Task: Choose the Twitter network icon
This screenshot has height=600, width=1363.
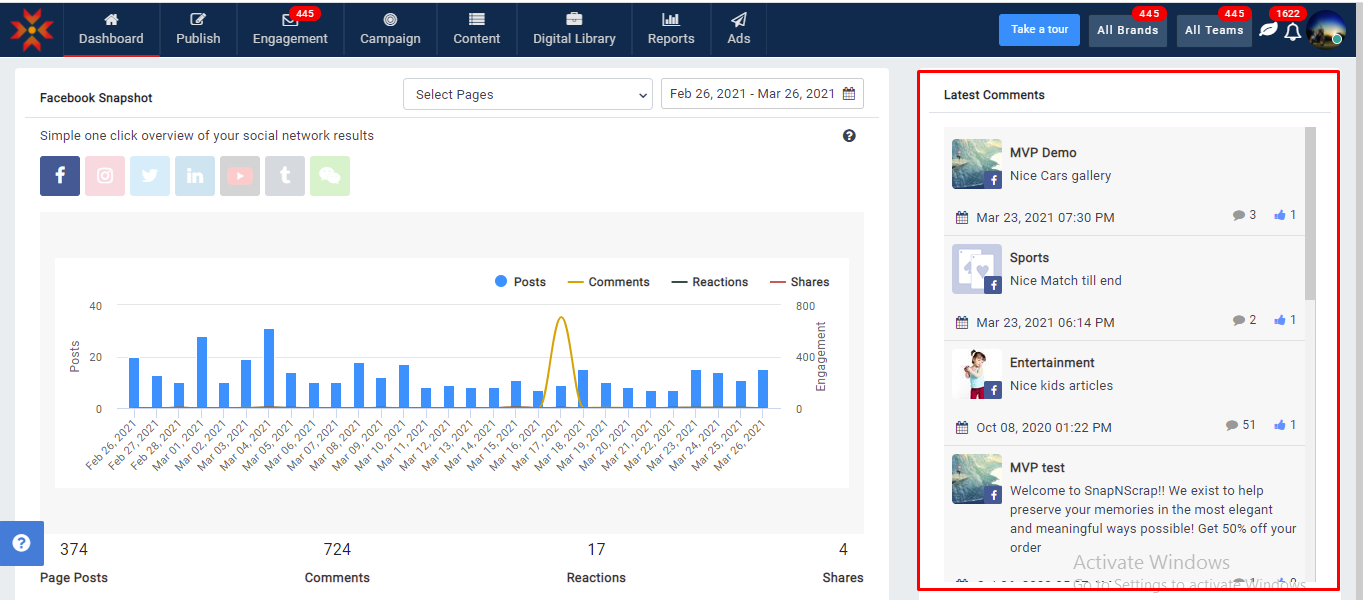Action: (x=150, y=176)
